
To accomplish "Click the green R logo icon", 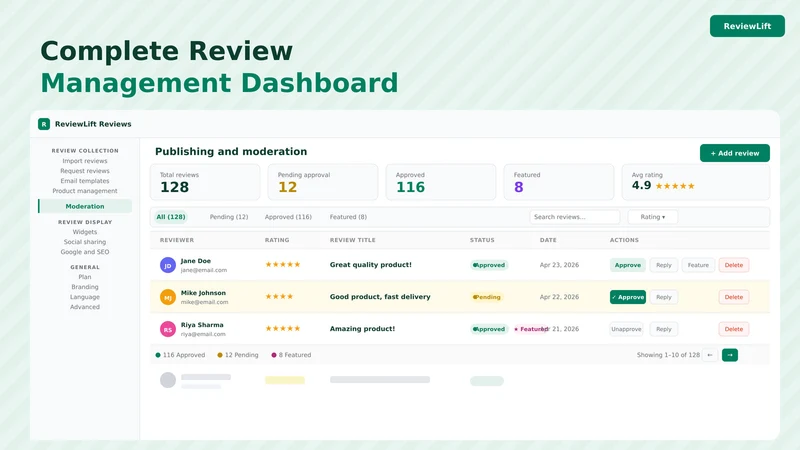I will click(x=44, y=124).
